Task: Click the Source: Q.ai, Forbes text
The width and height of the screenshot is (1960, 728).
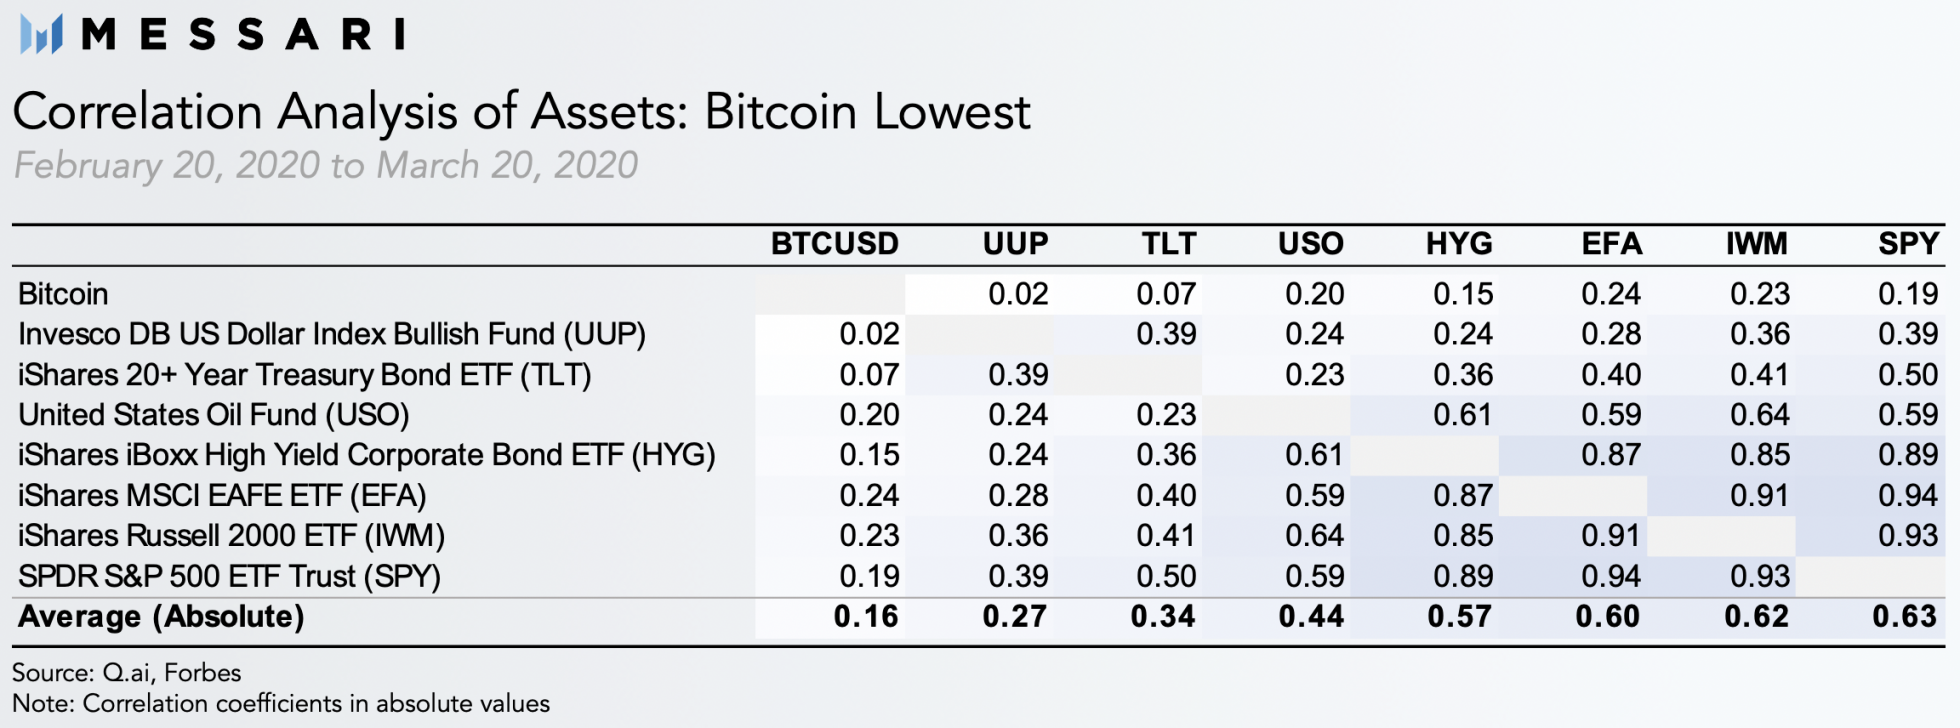Action: point(126,673)
